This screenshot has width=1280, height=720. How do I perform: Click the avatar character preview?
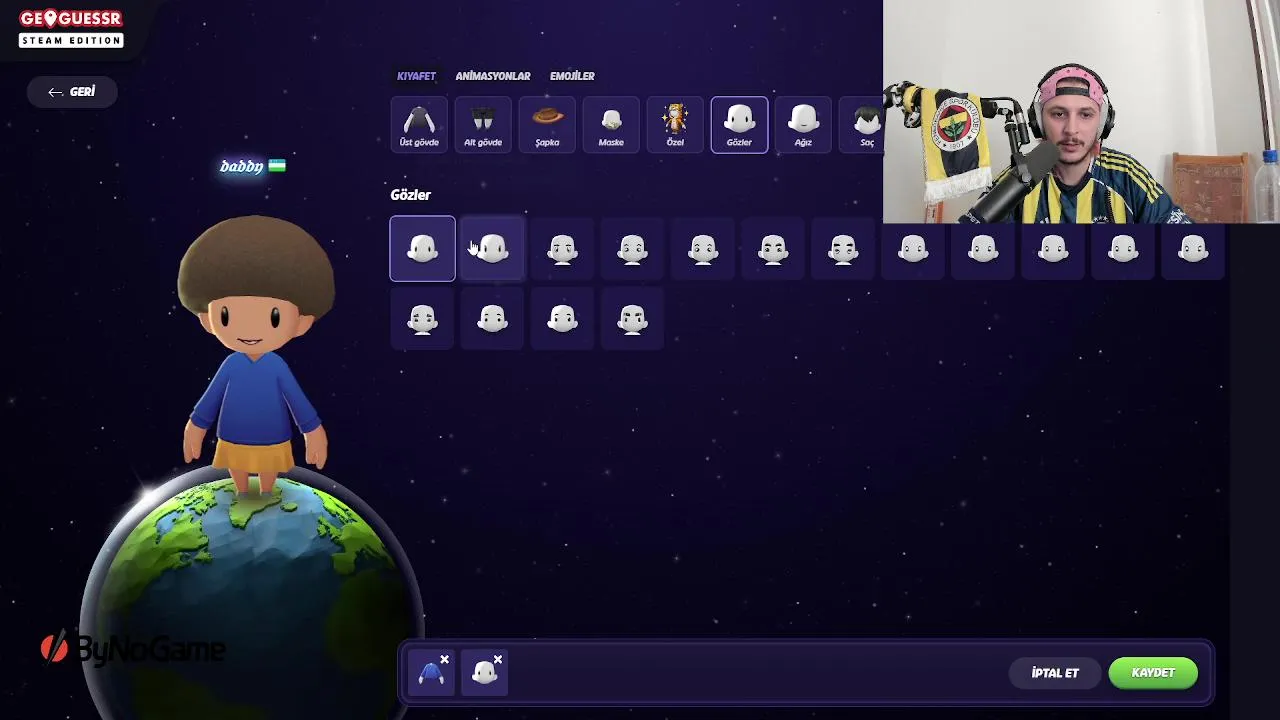(x=255, y=355)
